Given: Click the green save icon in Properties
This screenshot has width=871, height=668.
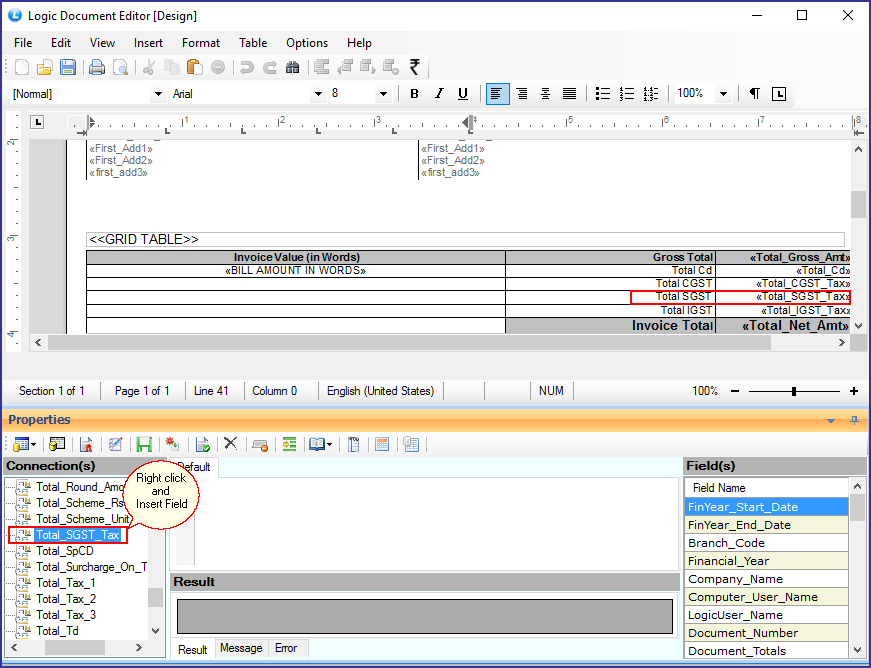Looking at the screenshot, I should pyautogui.click(x=144, y=444).
